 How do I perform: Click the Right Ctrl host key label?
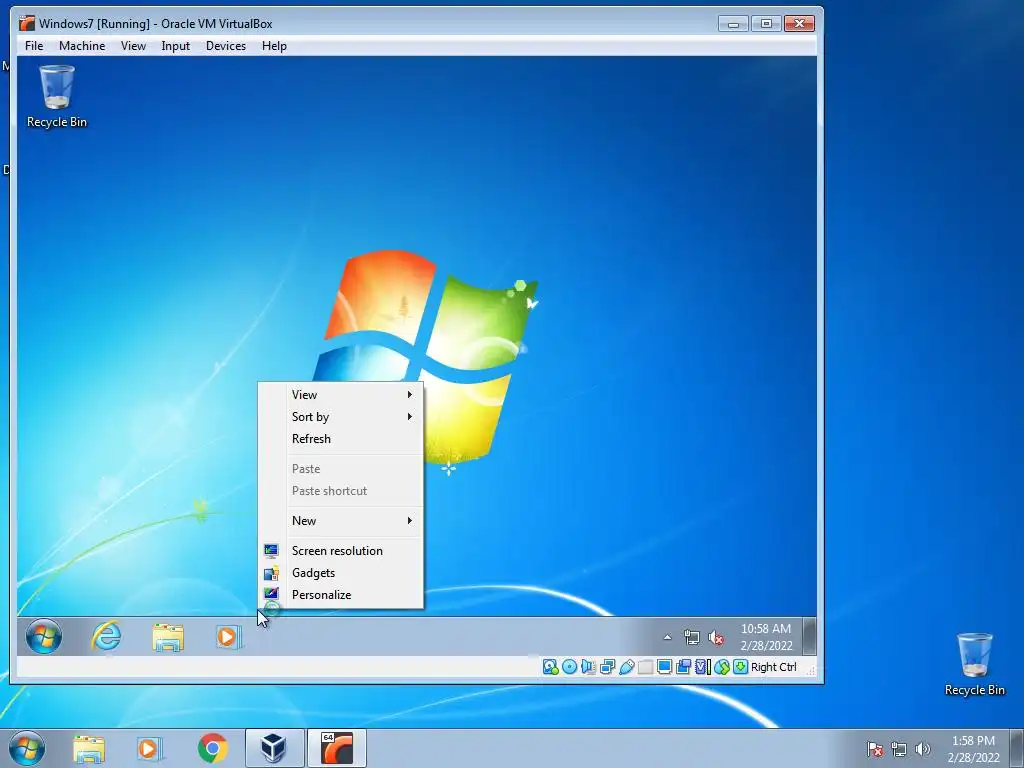tap(774, 667)
